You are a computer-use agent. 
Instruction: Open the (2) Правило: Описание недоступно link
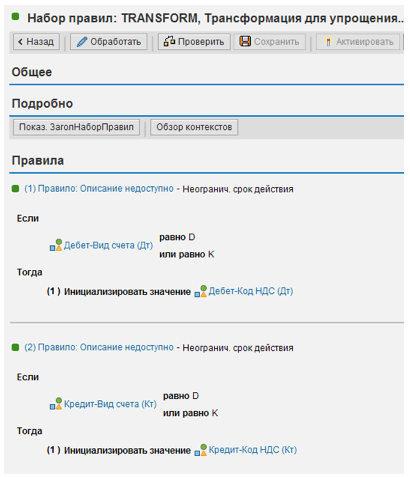point(99,347)
